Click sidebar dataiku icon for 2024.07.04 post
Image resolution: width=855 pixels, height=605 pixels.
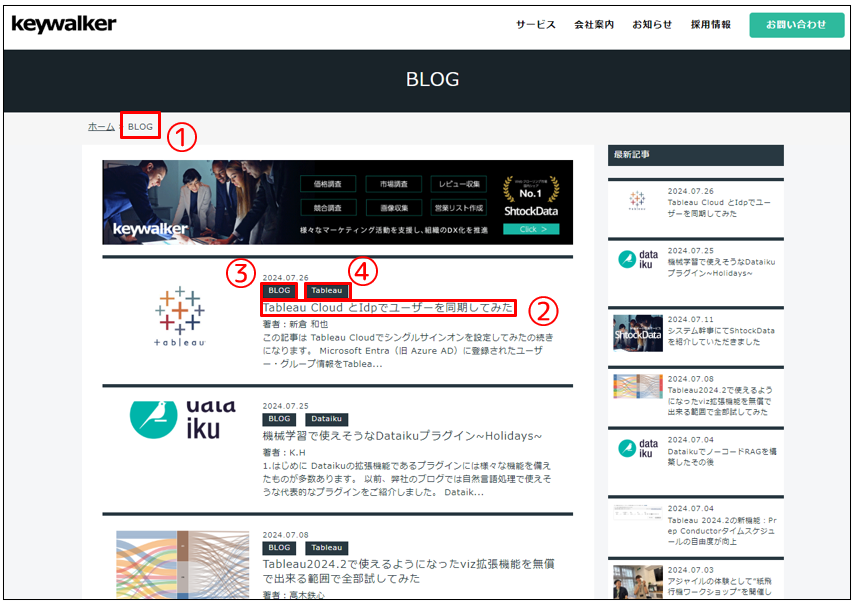(x=639, y=449)
